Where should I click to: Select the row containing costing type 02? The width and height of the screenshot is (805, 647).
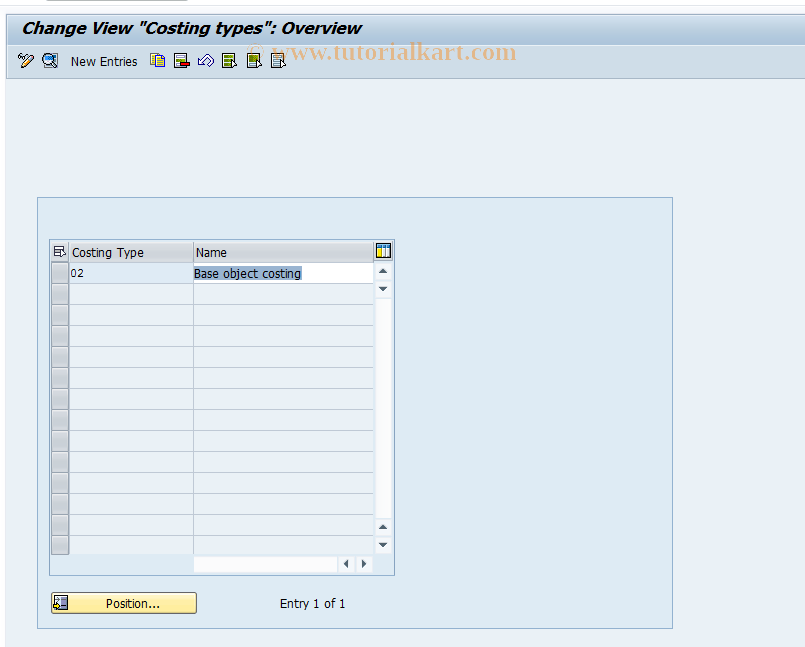[59, 272]
